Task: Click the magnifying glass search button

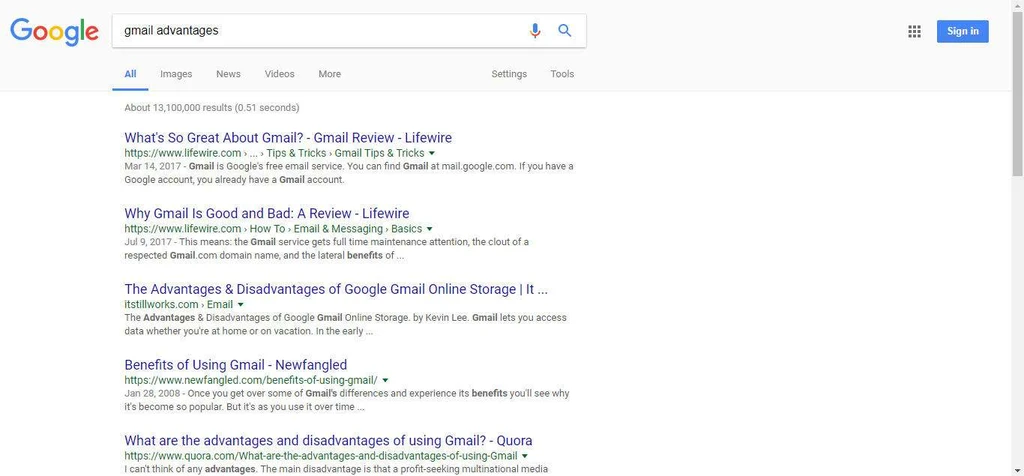Action: (x=565, y=31)
